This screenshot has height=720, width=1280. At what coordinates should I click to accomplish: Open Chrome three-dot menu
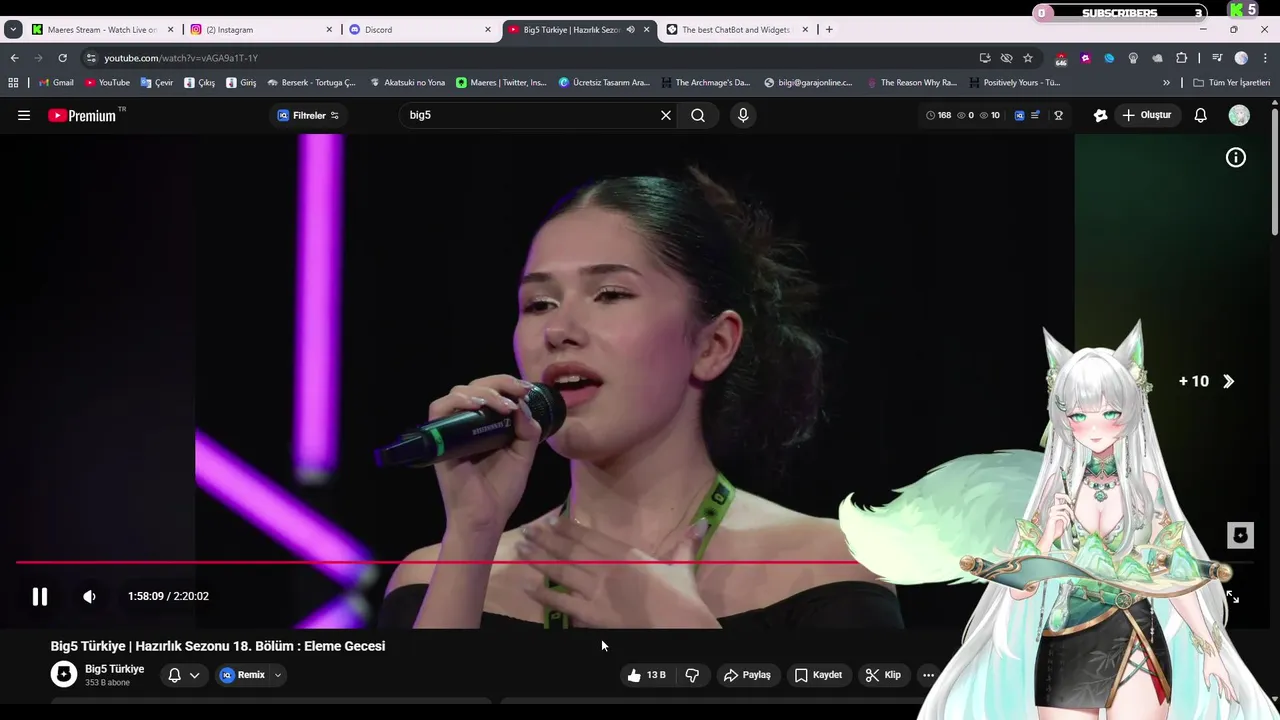click(x=1264, y=58)
